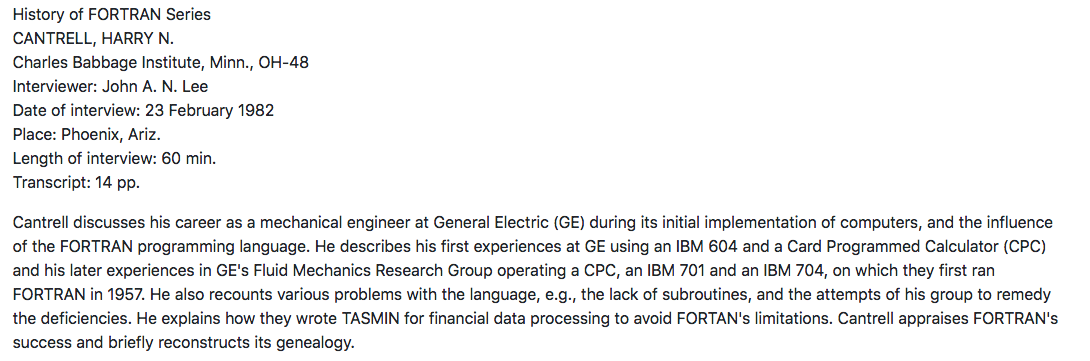The height and width of the screenshot is (361, 1090).
Task: Click the word 'TASMIN' in paragraph
Action: click(x=370, y=319)
